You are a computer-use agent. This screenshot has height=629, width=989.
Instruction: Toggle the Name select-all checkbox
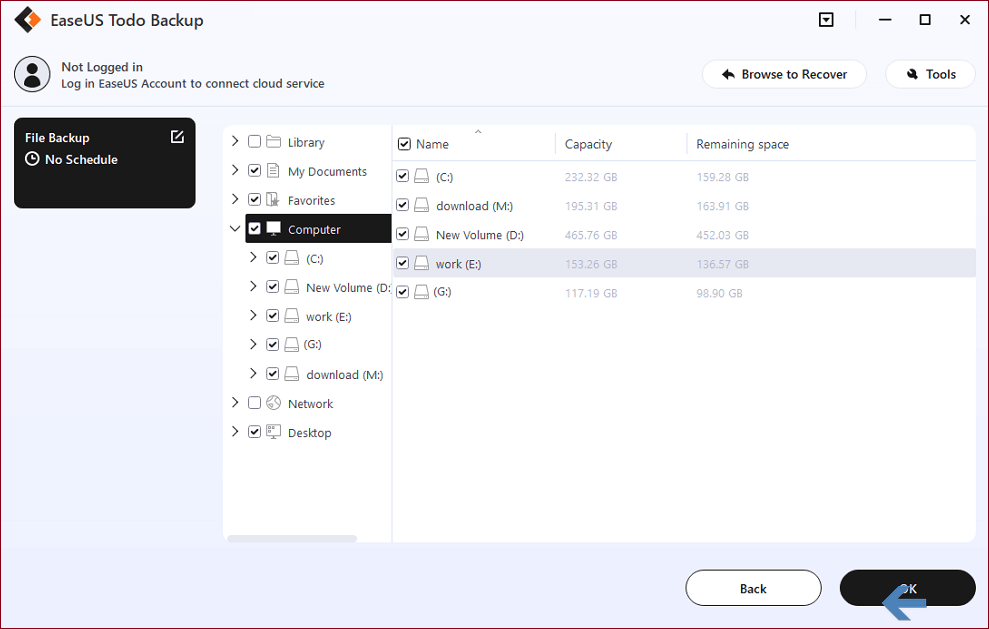click(404, 144)
